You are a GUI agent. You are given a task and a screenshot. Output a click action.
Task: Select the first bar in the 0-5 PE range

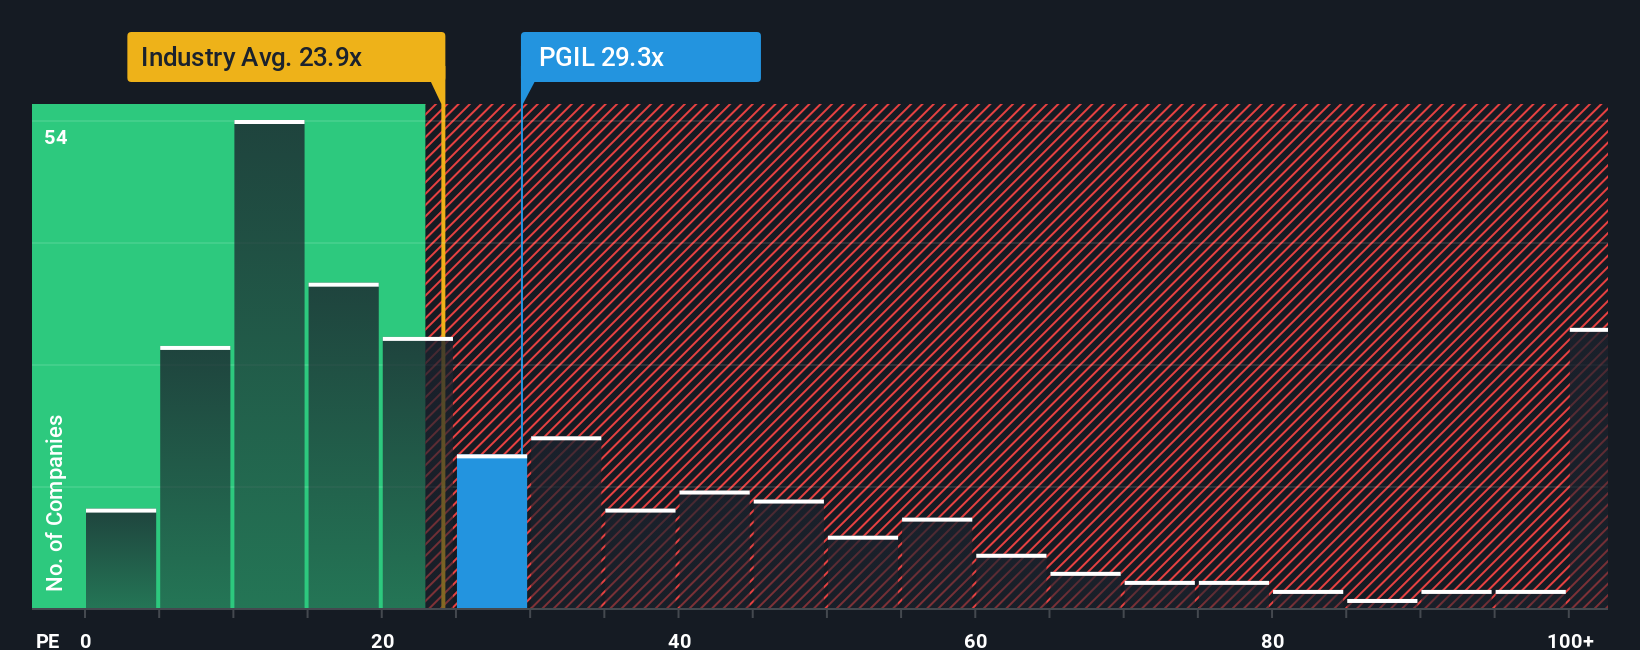click(121, 559)
